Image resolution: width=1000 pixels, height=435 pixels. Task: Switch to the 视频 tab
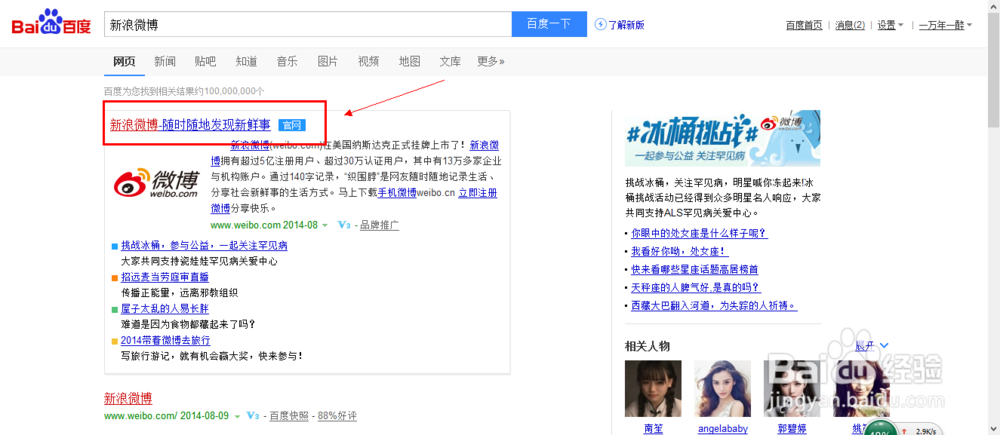tap(369, 62)
